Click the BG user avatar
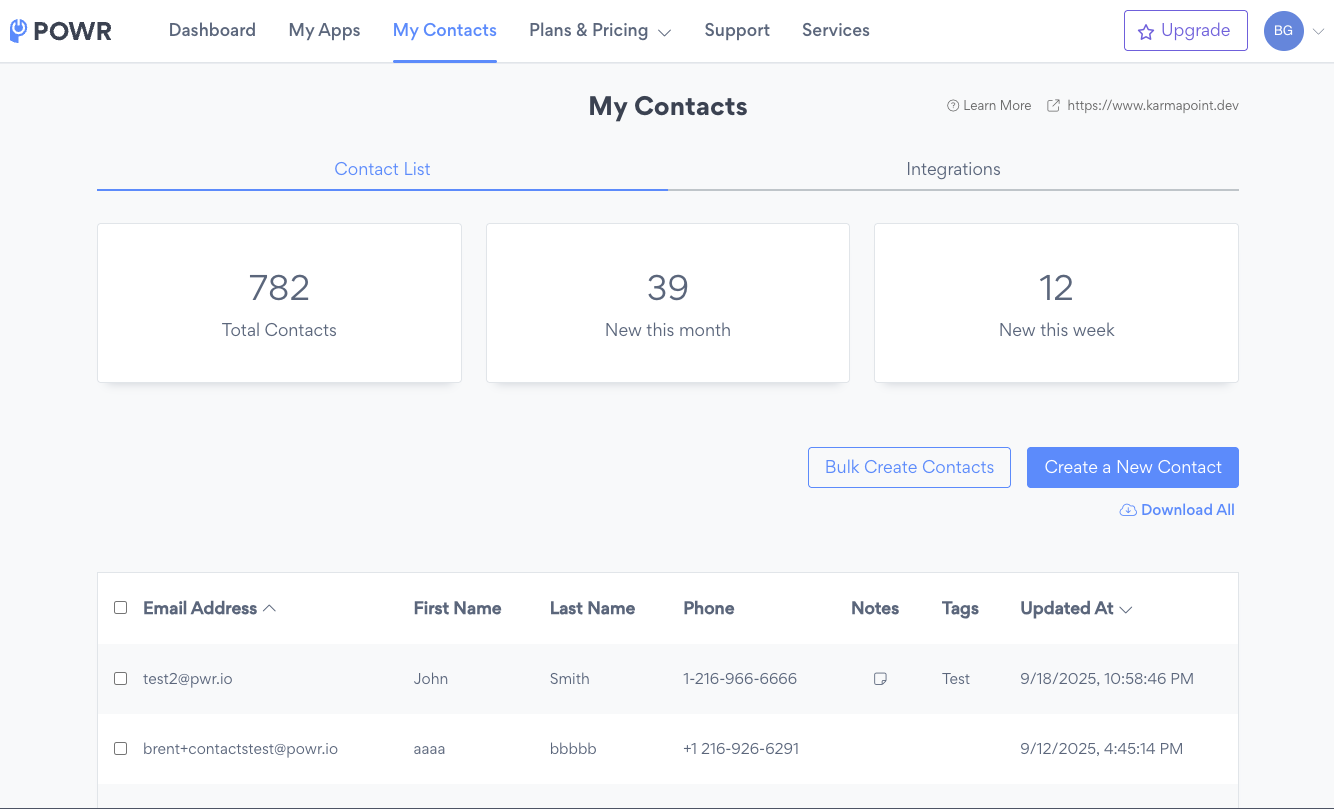The image size is (1334, 809). pos(1283,31)
